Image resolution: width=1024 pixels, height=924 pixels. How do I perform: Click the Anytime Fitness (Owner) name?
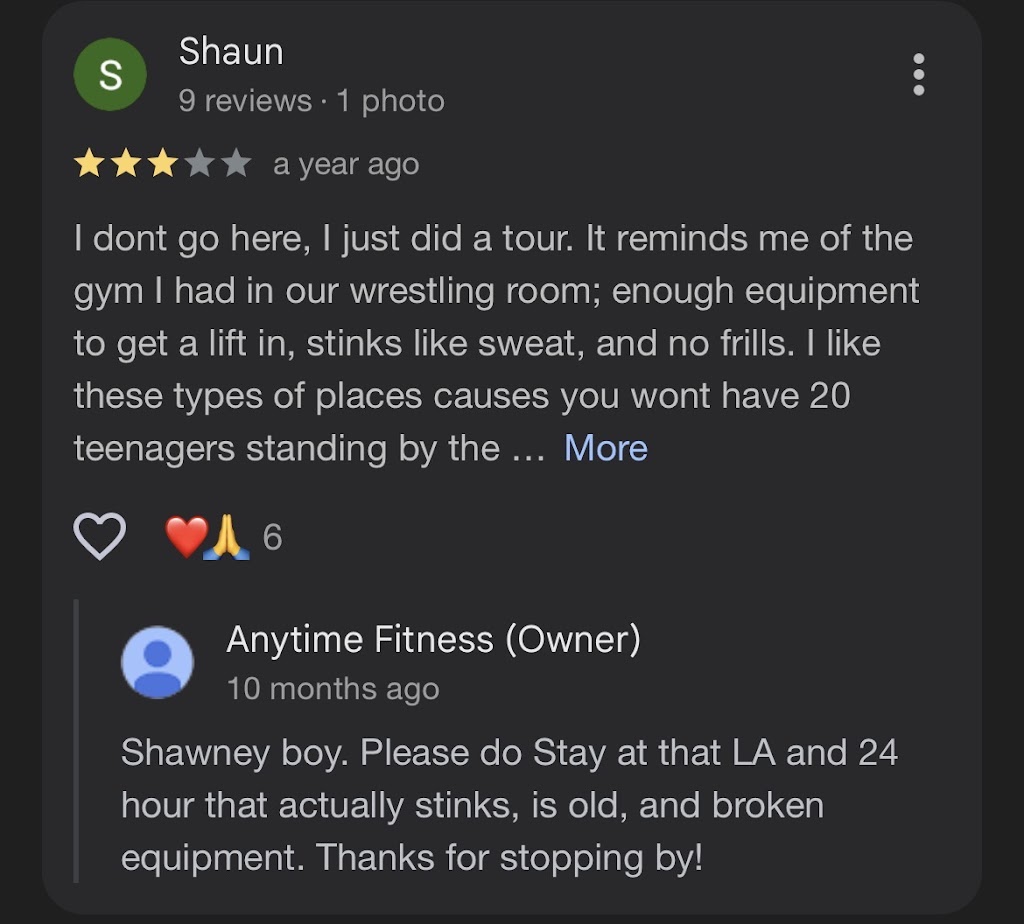point(433,639)
